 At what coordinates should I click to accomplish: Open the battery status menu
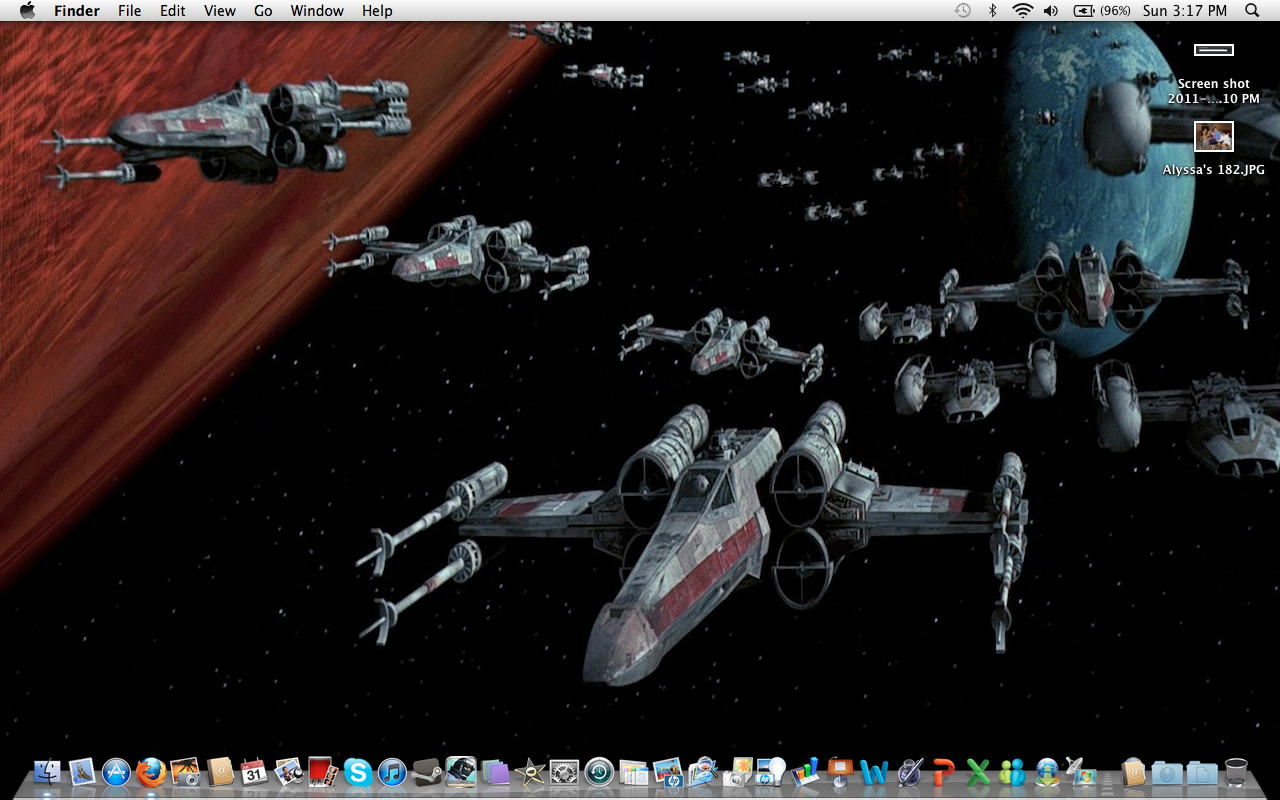pos(1102,11)
